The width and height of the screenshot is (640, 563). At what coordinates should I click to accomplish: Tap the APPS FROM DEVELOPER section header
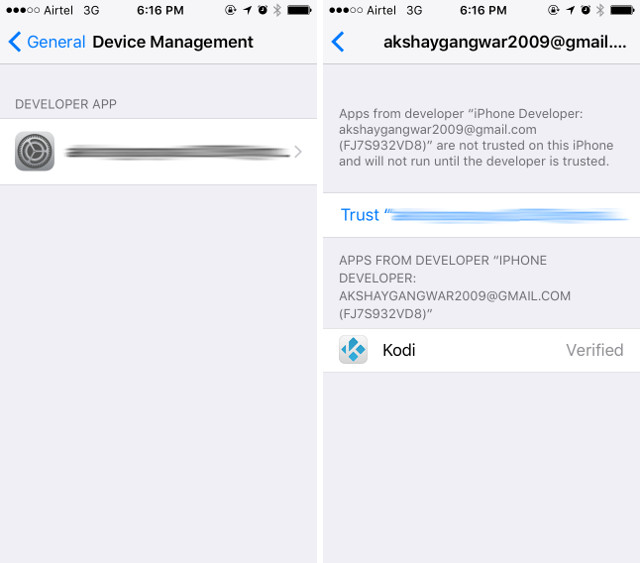tap(455, 287)
